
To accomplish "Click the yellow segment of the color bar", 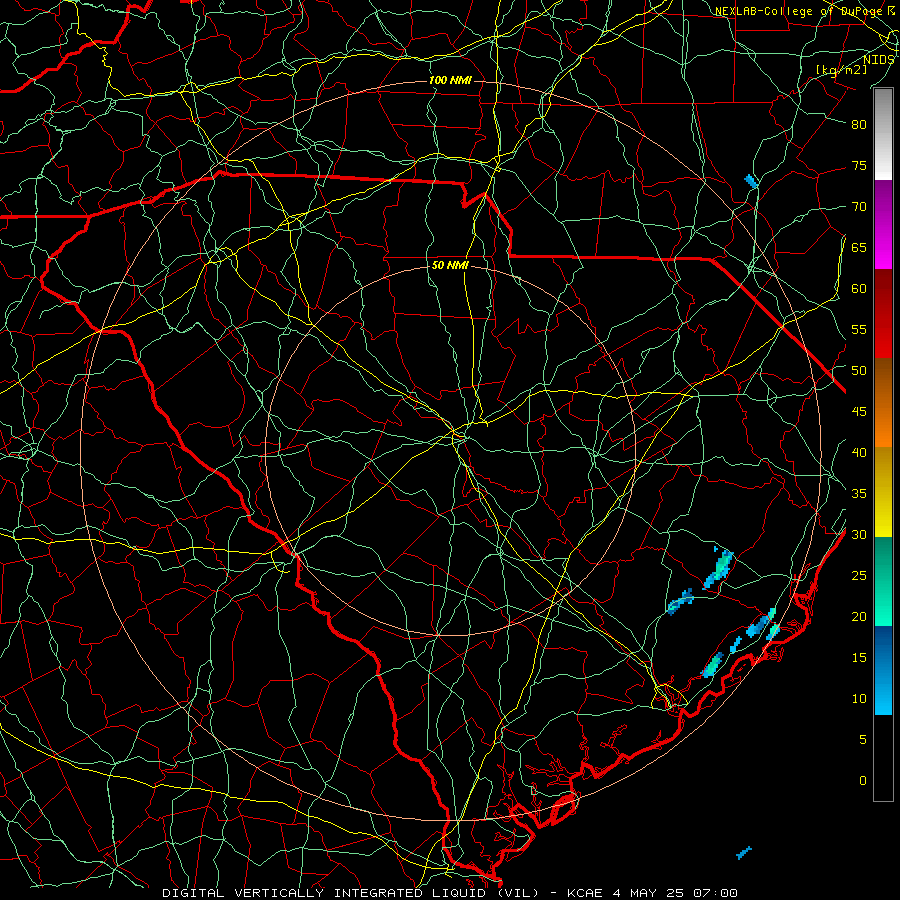I will click(x=883, y=492).
